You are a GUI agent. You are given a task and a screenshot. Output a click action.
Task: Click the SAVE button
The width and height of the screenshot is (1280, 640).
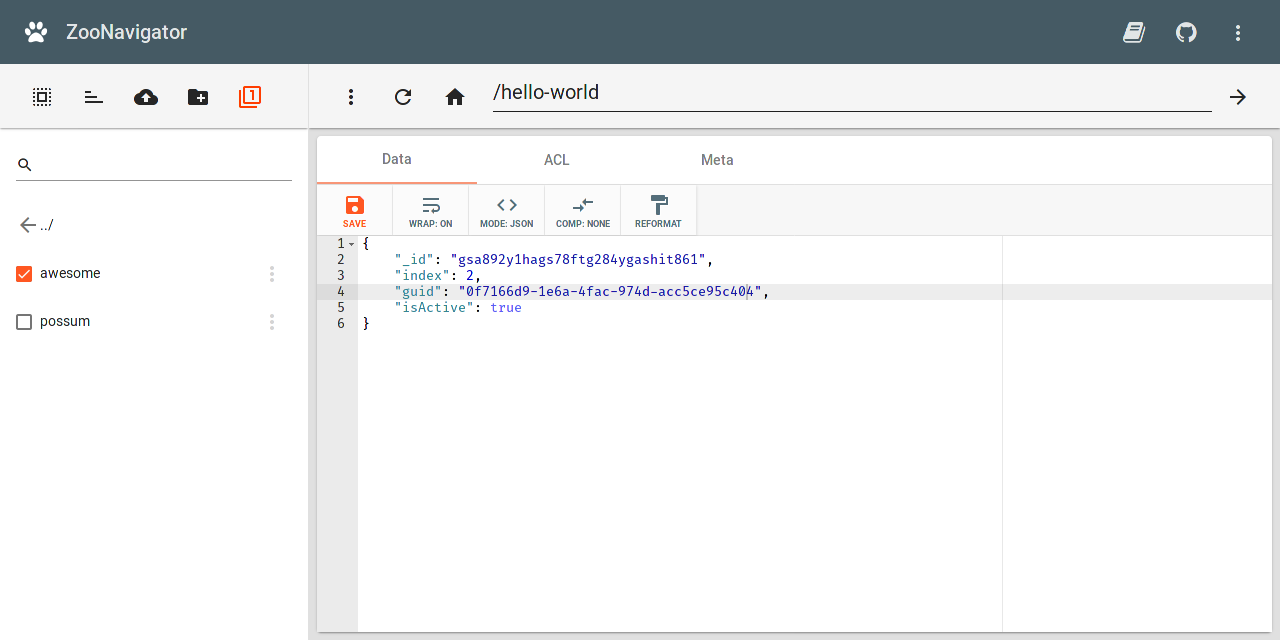(x=355, y=211)
